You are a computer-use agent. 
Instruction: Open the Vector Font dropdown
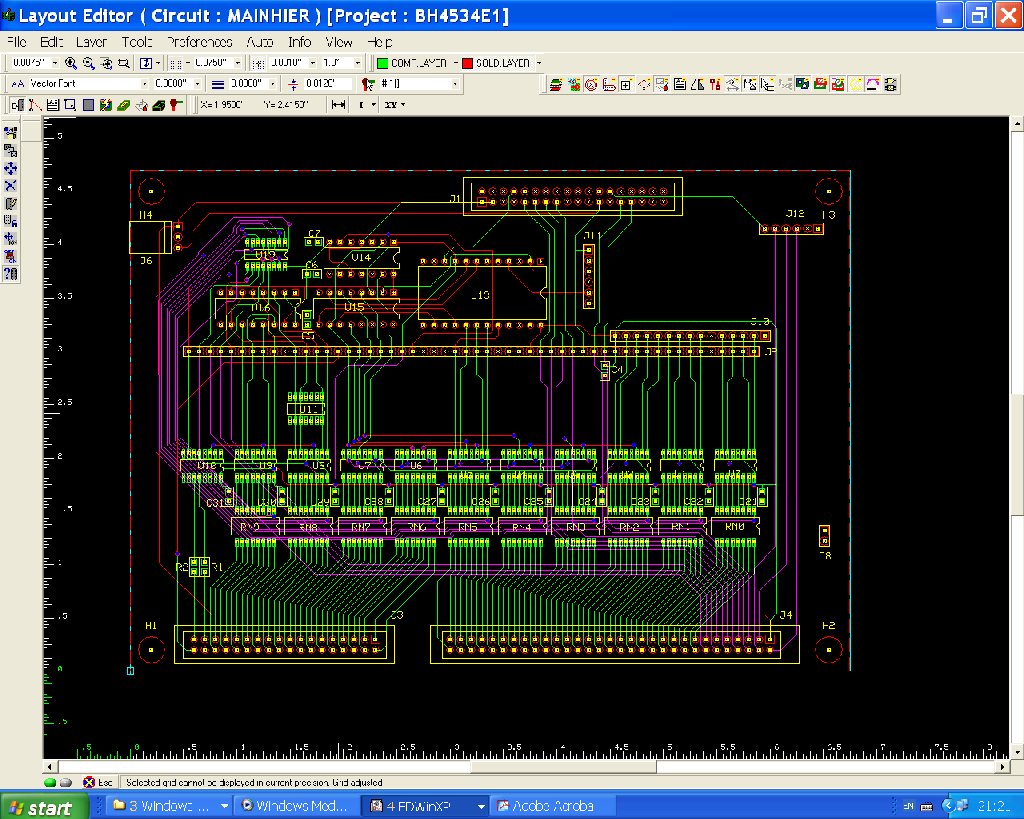tap(144, 84)
